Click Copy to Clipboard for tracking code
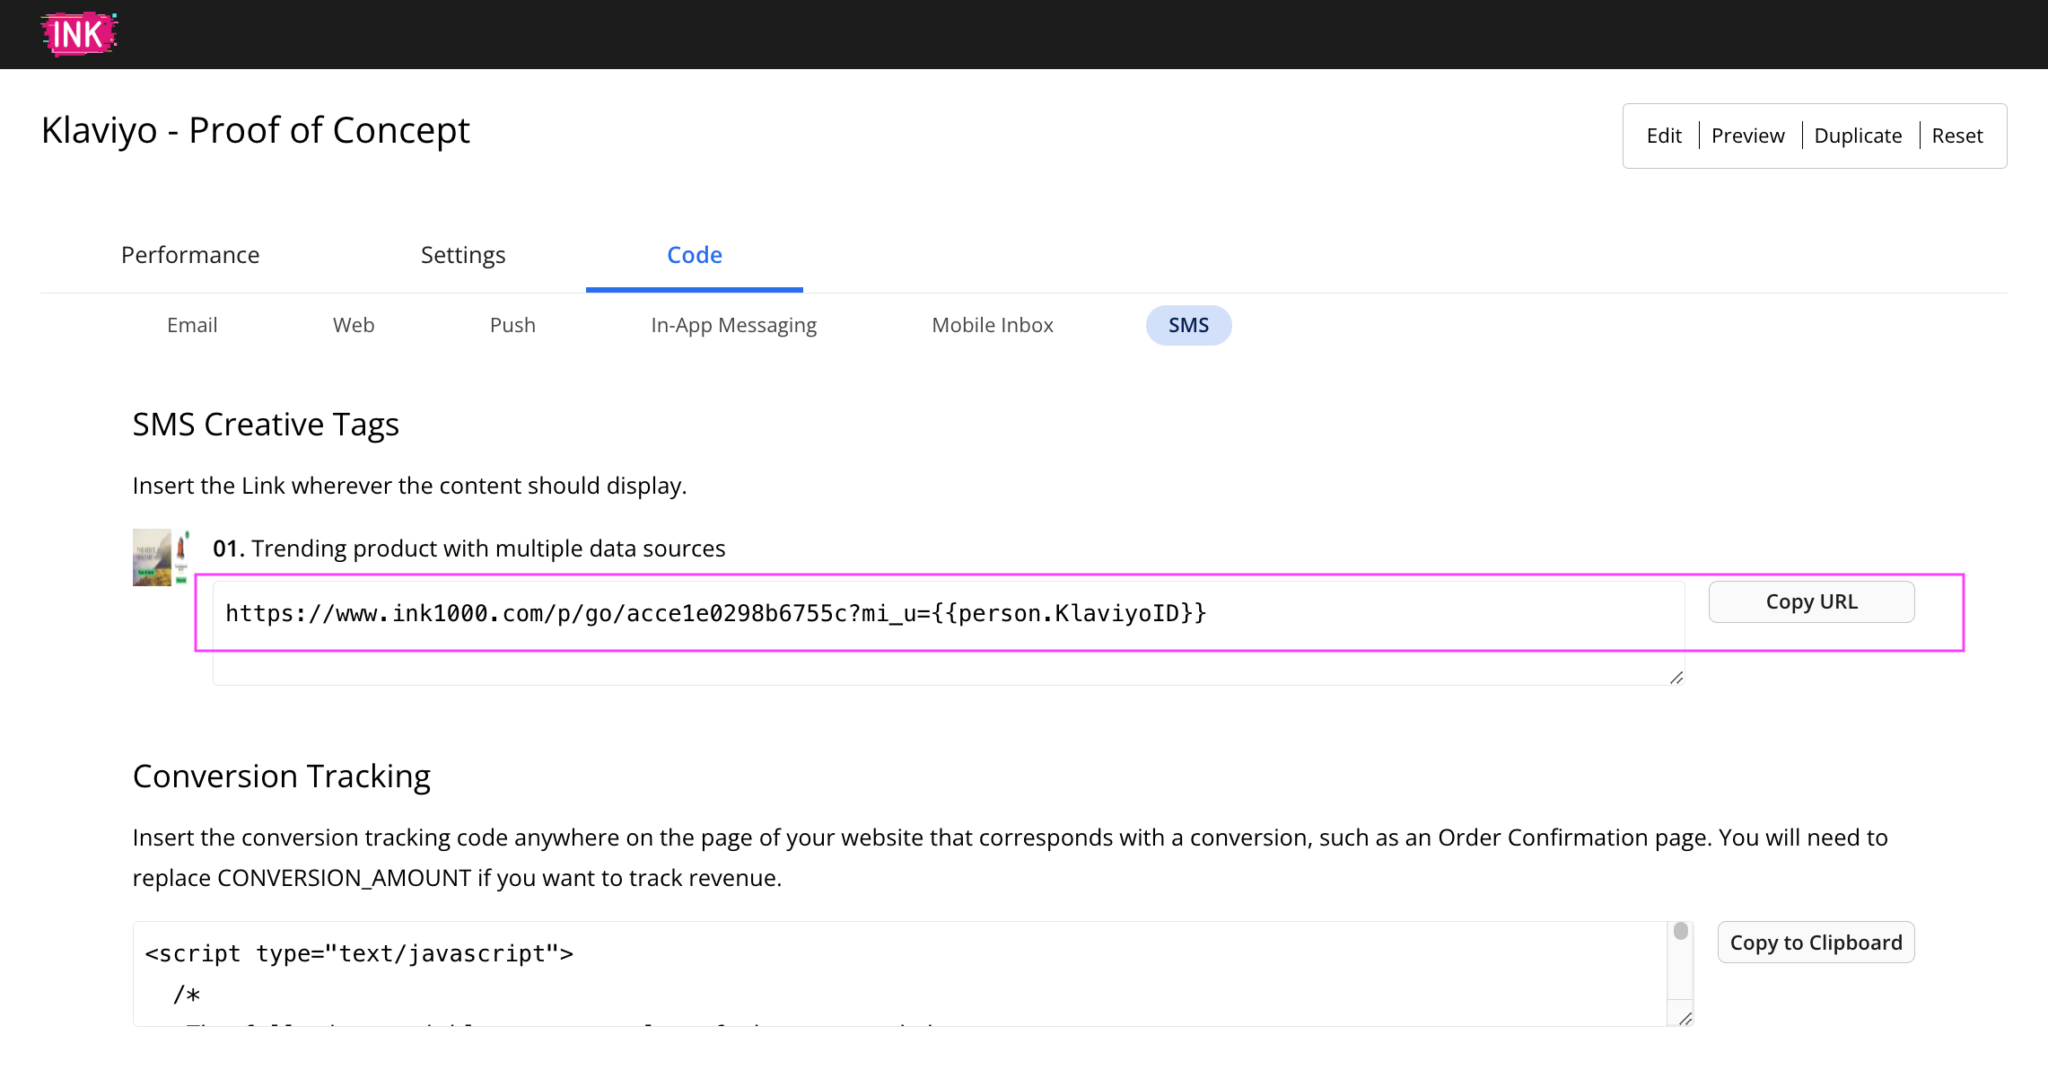This screenshot has width=2048, height=1079. click(x=1816, y=941)
